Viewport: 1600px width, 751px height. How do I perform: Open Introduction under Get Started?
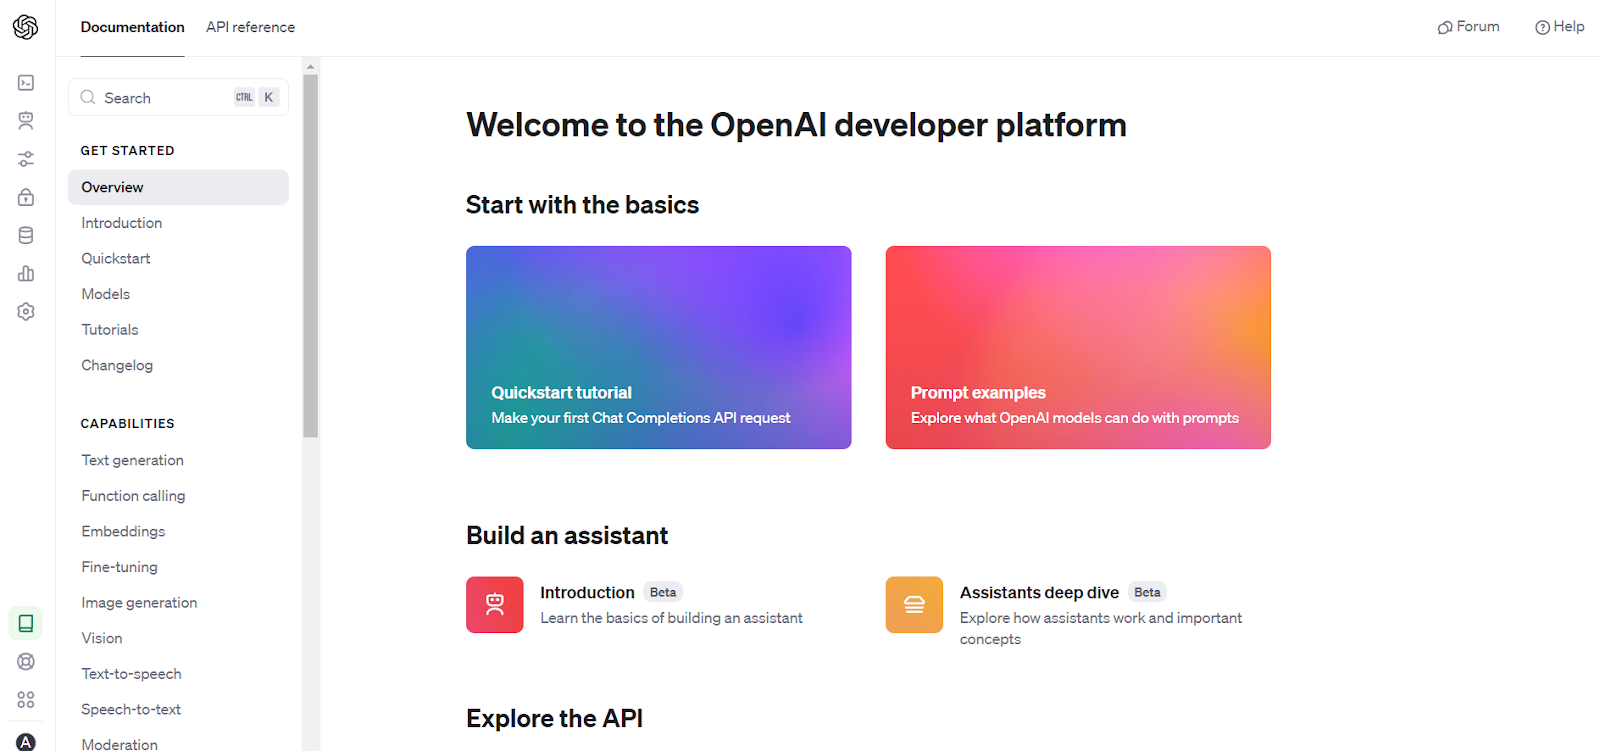[x=122, y=223]
